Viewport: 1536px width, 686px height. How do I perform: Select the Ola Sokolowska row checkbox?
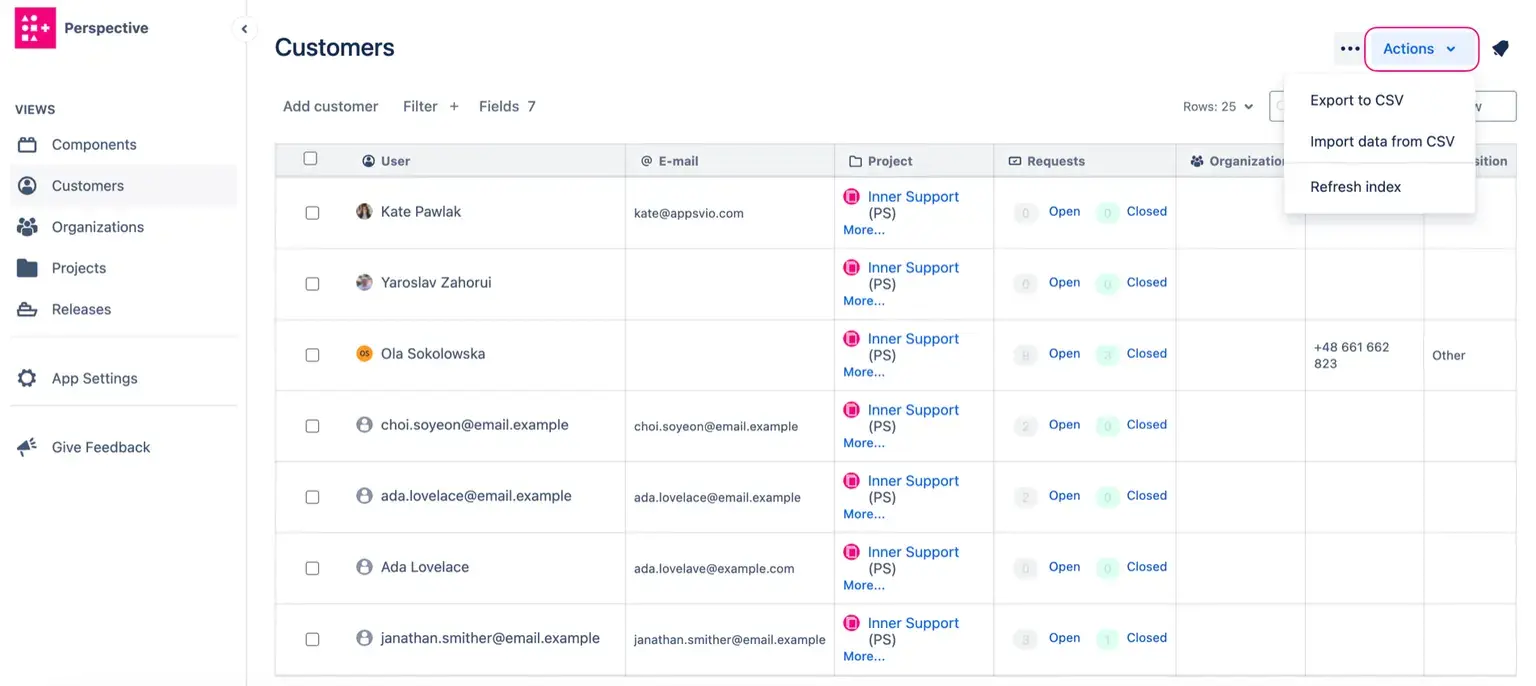click(x=312, y=355)
